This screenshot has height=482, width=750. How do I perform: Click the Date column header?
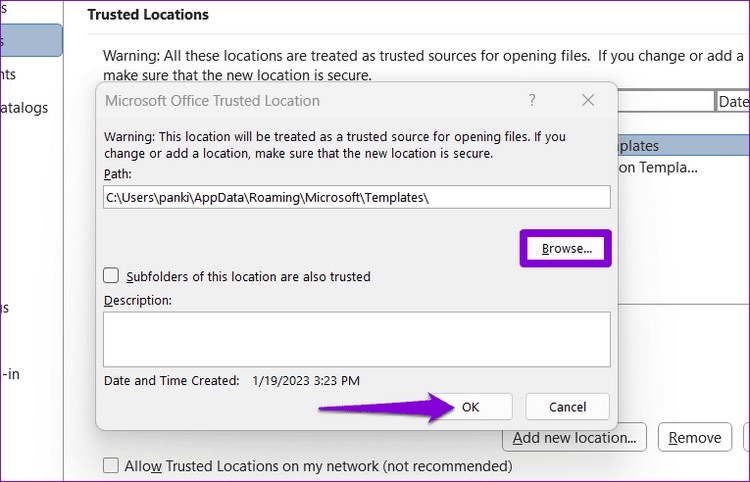pyautogui.click(x=733, y=101)
